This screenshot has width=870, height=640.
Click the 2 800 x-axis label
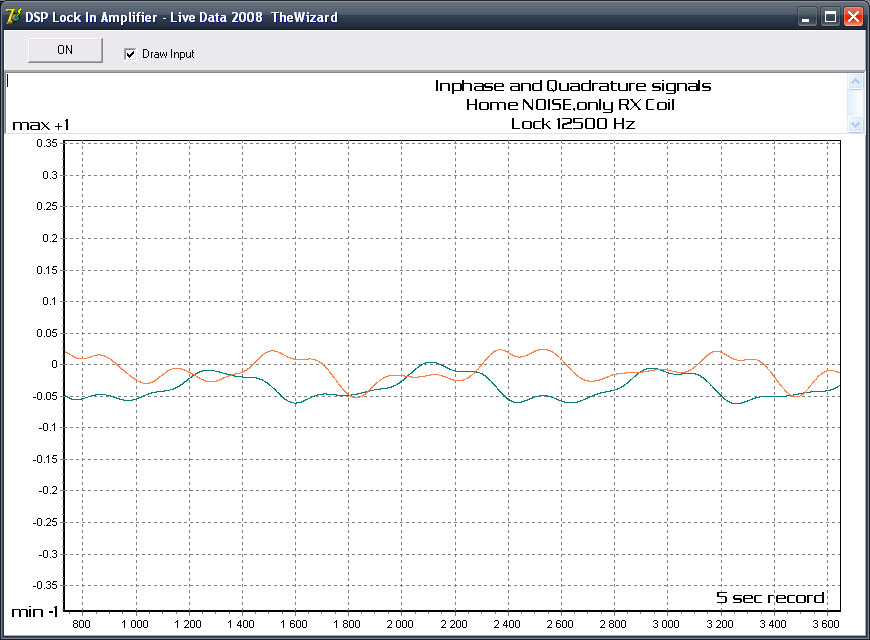pyautogui.click(x=613, y=624)
